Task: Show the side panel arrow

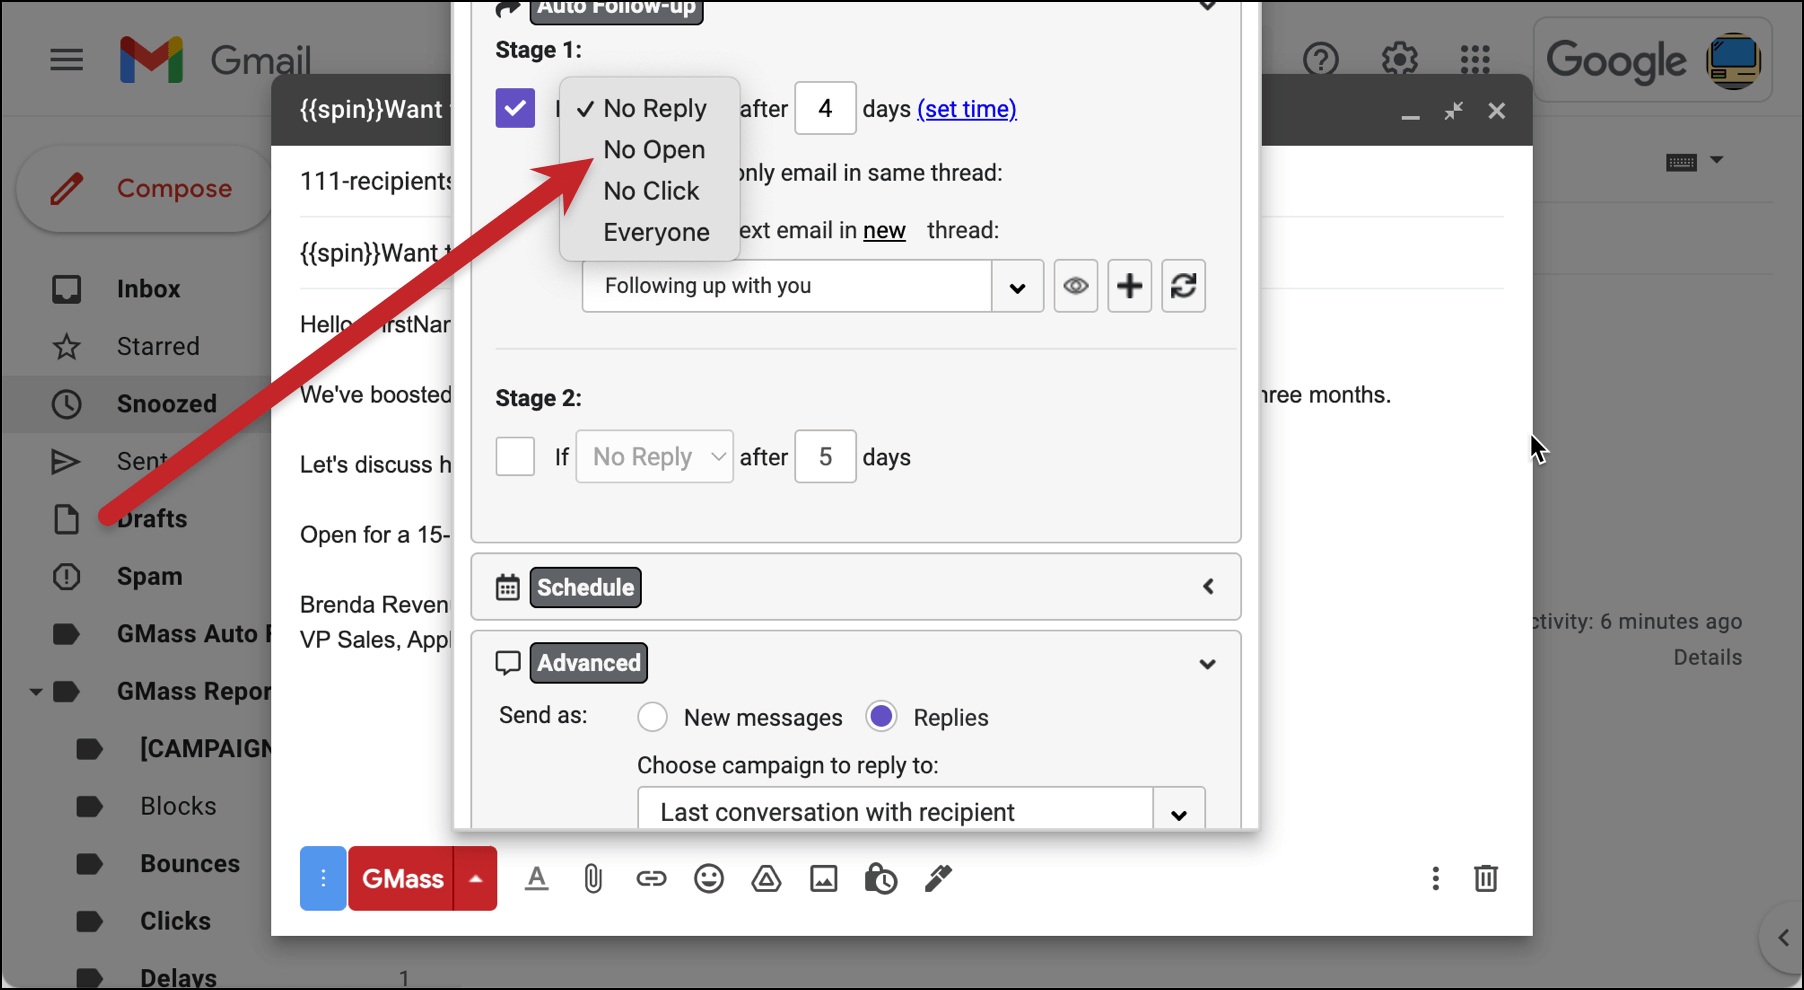Action: (x=1783, y=938)
